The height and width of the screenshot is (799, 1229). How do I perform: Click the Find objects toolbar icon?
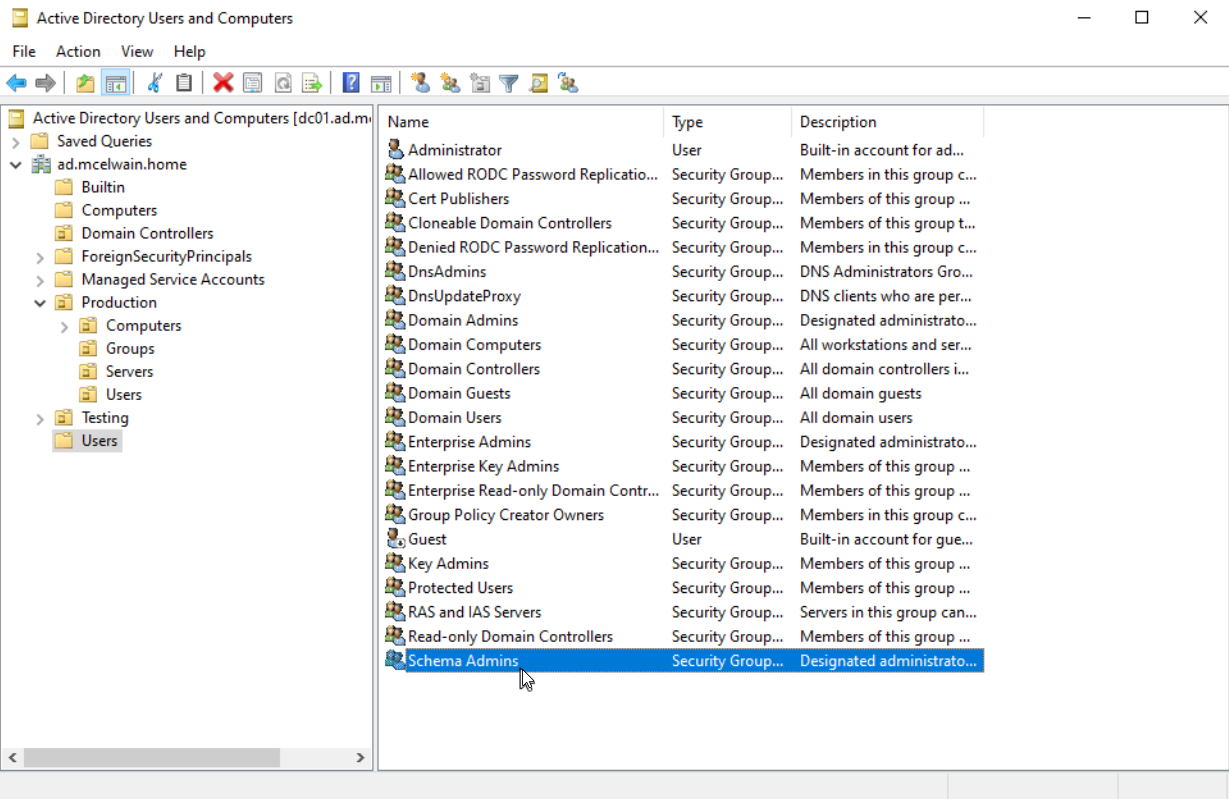539,83
